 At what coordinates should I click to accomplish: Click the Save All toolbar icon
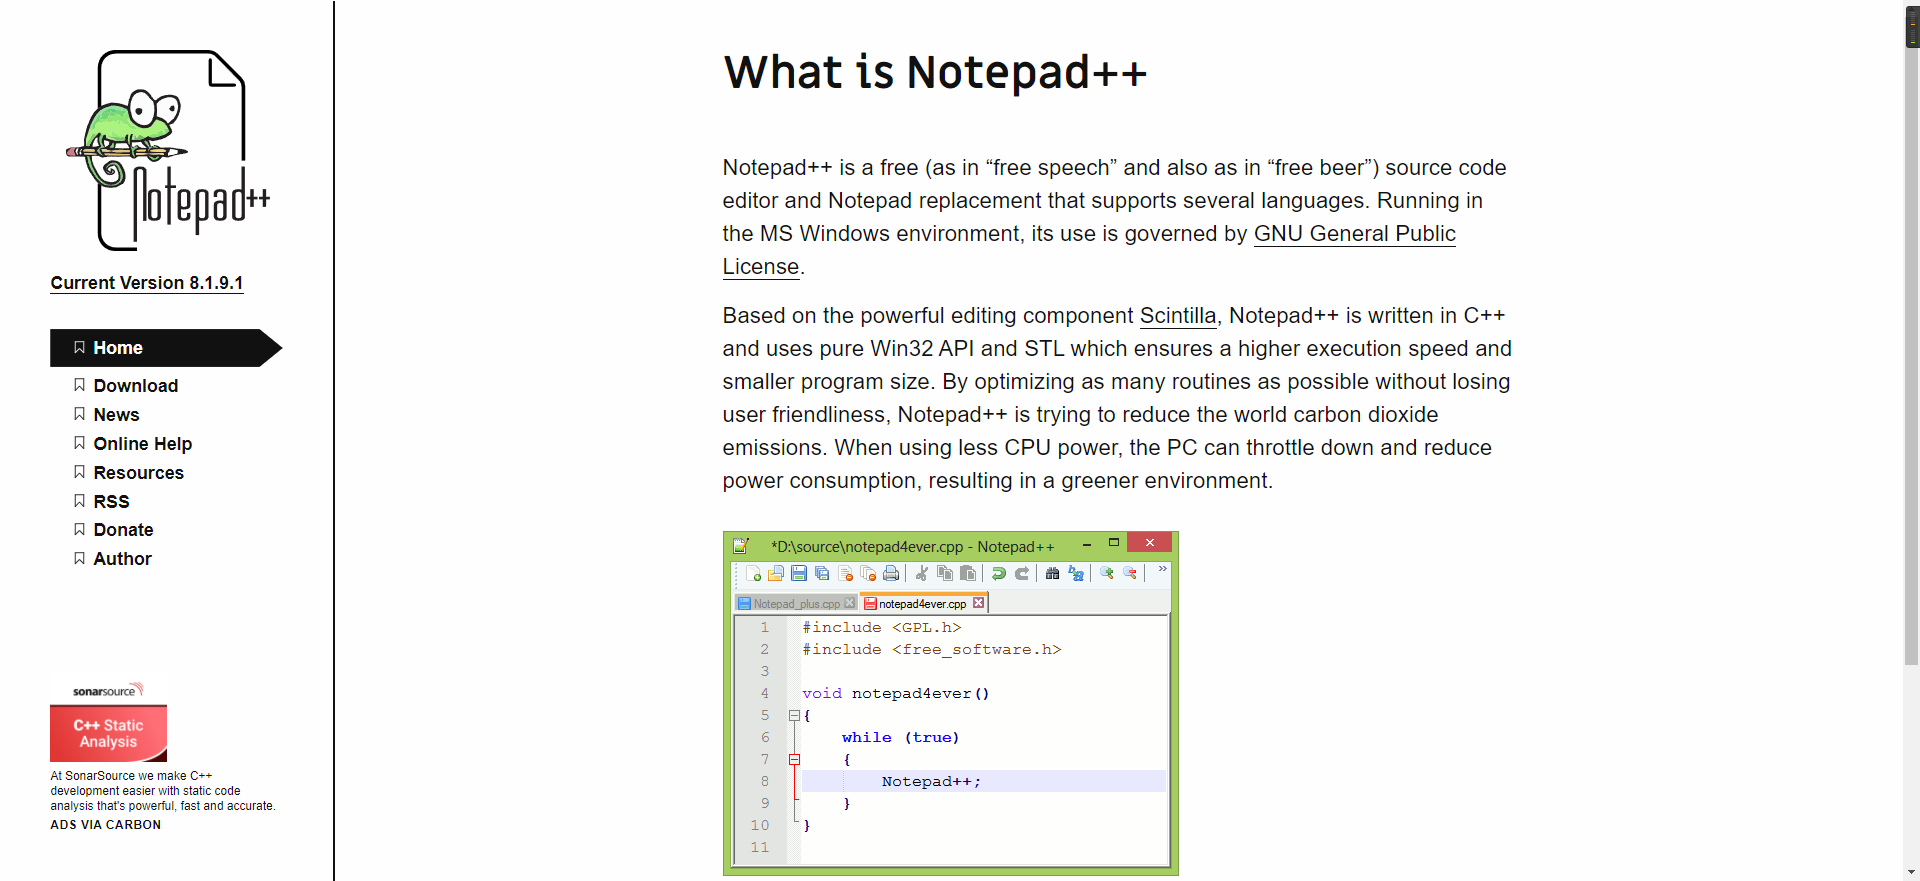pos(822,573)
